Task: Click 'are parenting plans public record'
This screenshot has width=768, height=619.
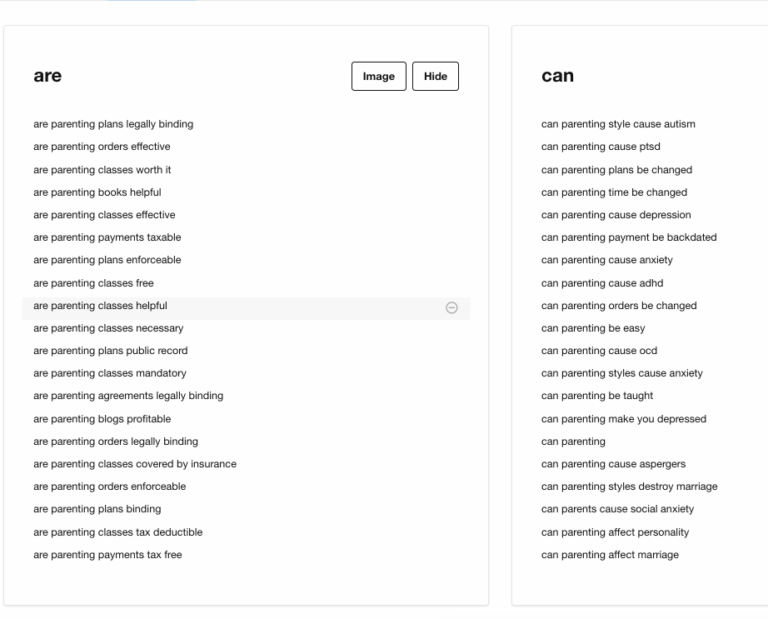Action: coord(110,351)
